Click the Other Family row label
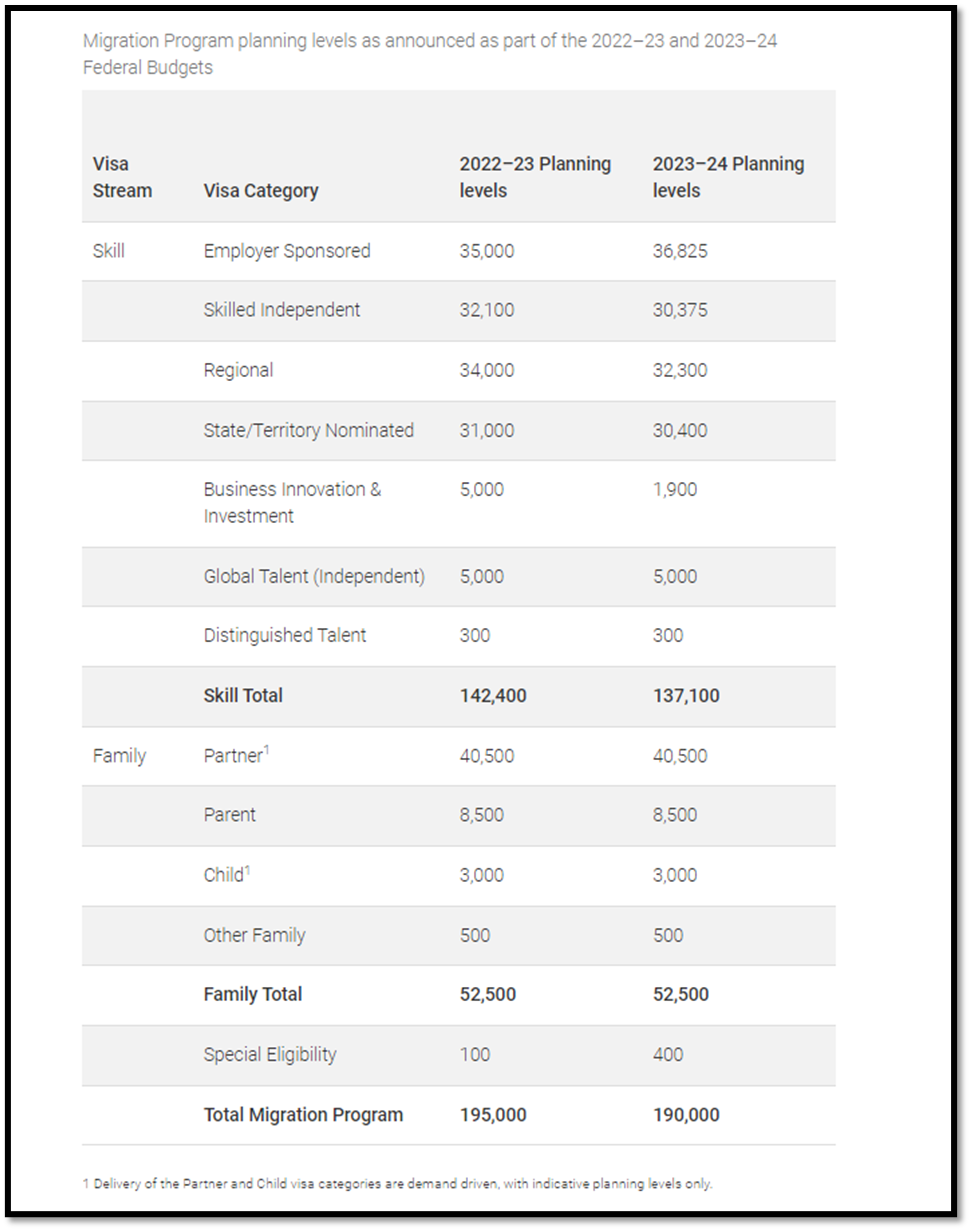This screenshot has width=970, height=1230. (254, 935)
